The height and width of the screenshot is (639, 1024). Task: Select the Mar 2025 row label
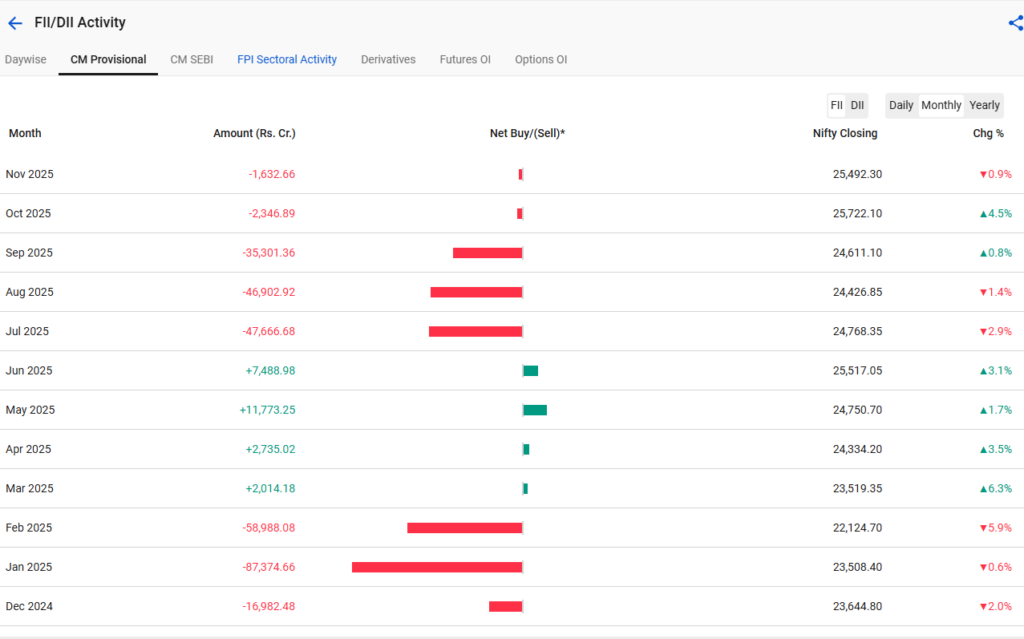(x=29, y=488)
